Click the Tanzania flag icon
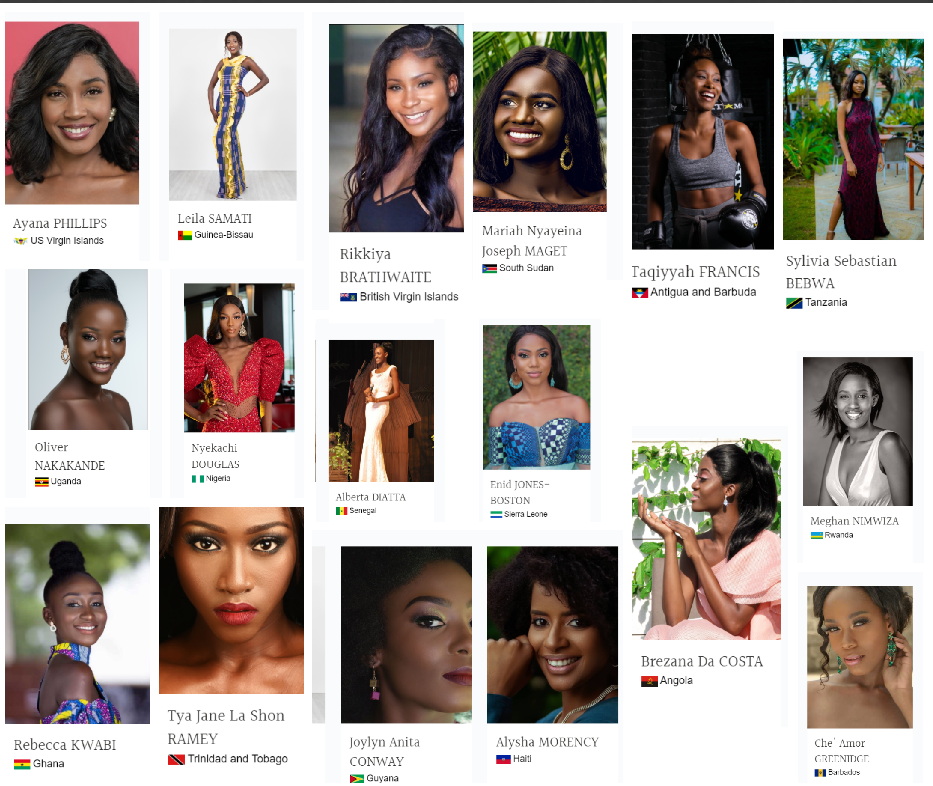The image size is (933, 786). pyautogui.click(x=794, y=303)
